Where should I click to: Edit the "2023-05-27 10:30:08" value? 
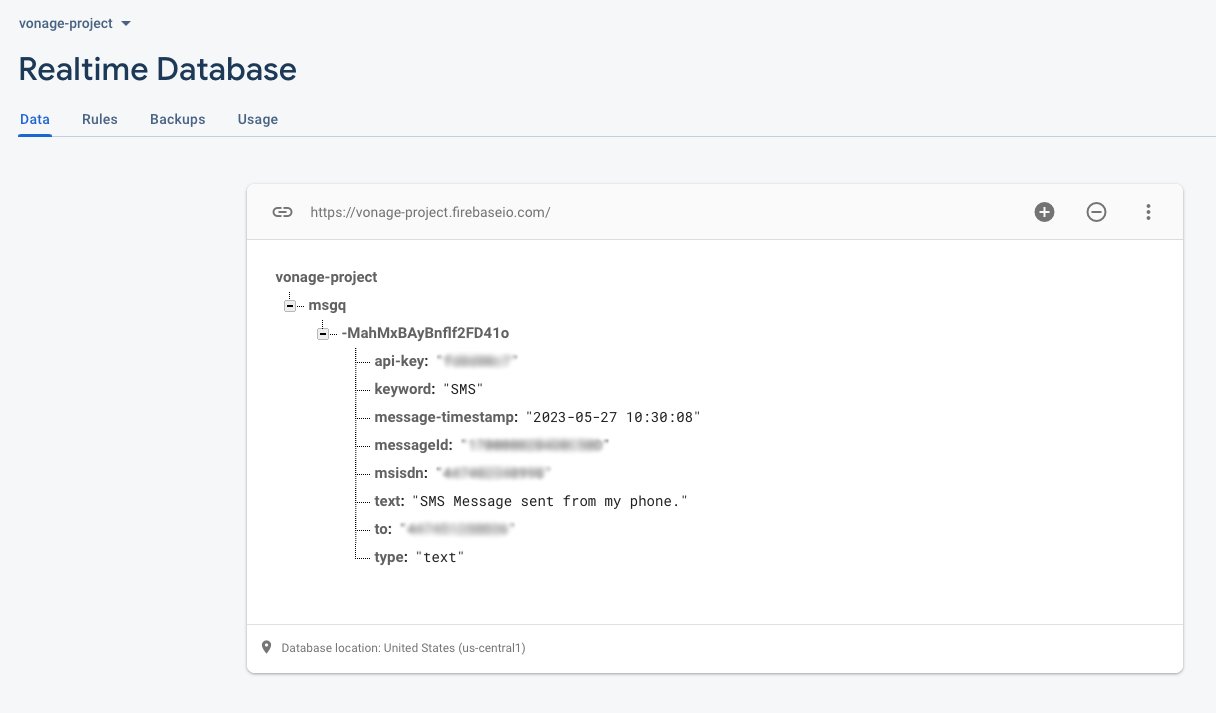[x=613, y=417]
